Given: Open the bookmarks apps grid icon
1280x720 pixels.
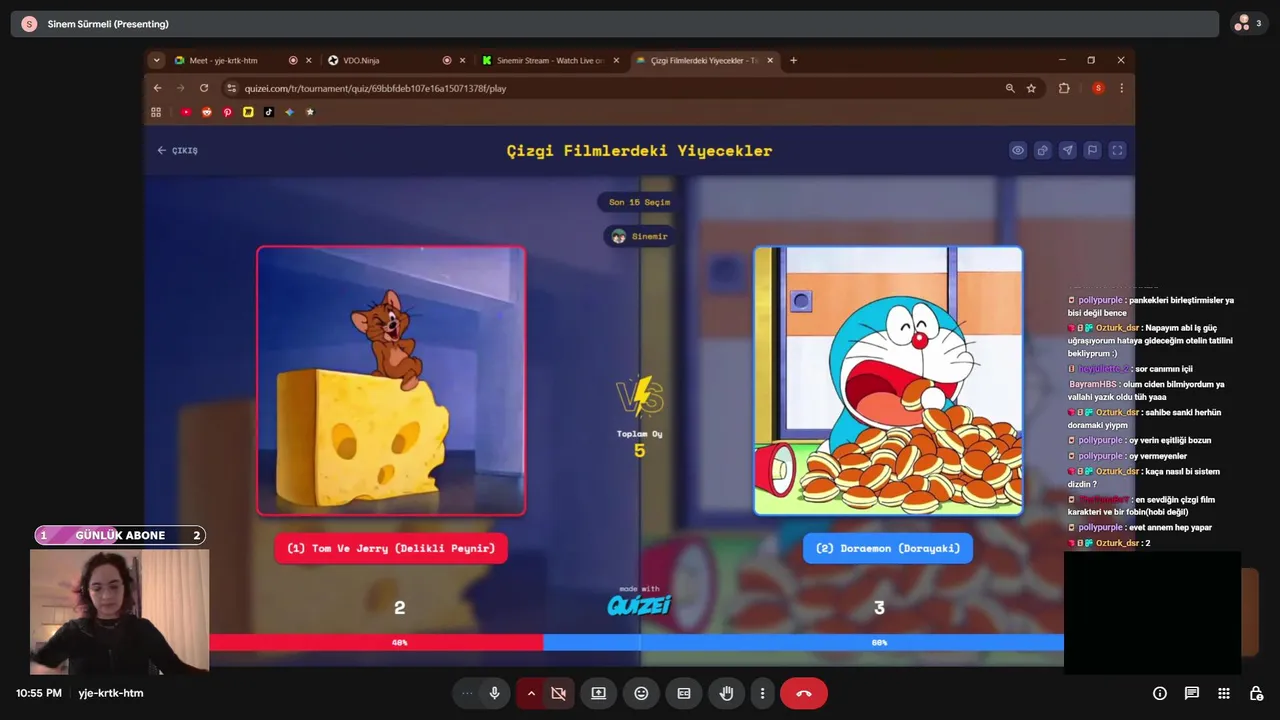Looking at the screenshot, I should tap(156, 112).
